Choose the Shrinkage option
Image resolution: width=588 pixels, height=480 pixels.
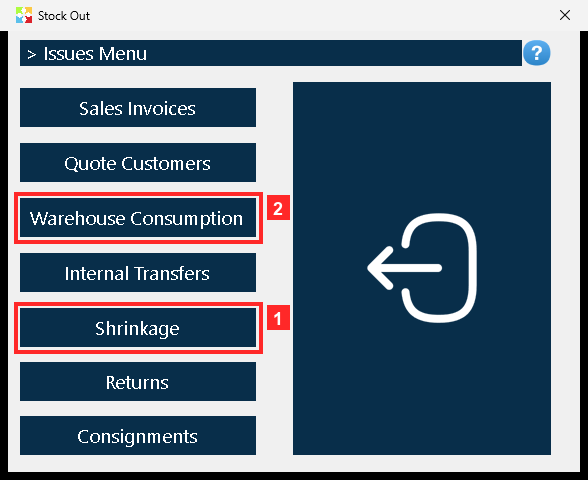click(x=138, y=328)
